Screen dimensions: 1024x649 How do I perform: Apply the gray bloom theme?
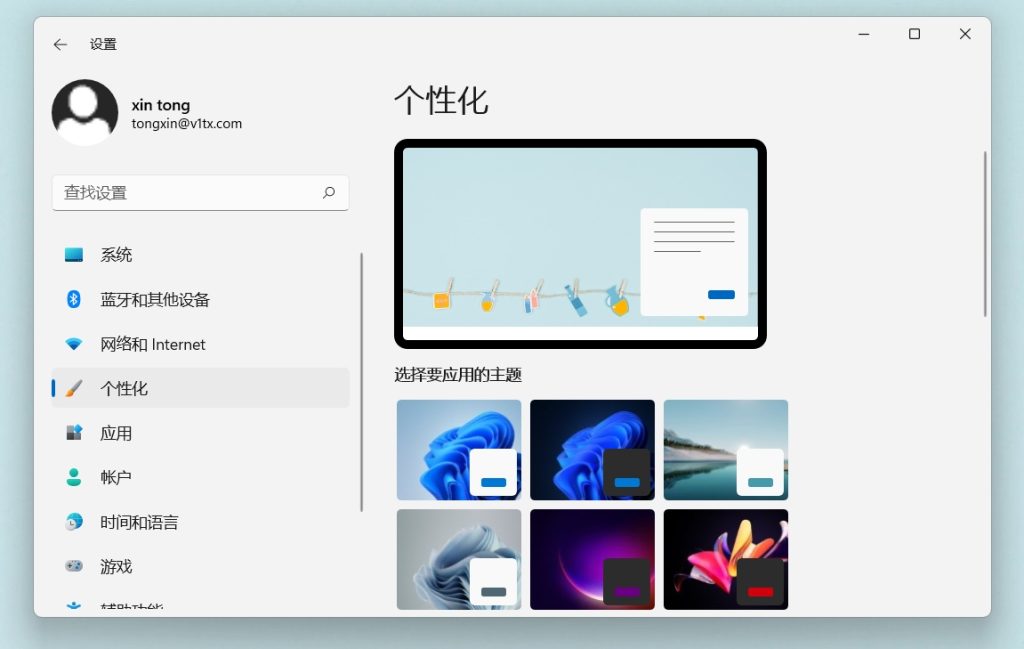[459, 560]
